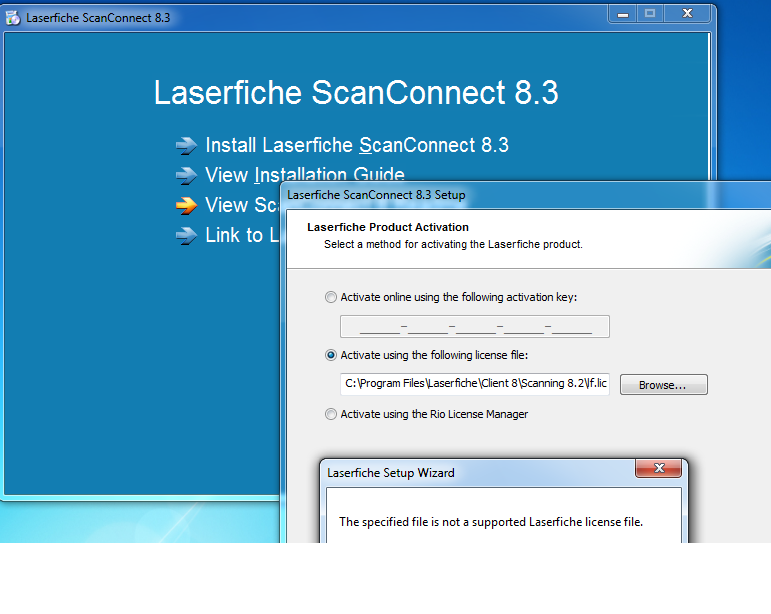Screen dimensions: 771x614
Task: Focus the license file path text box
Action: [x=474, y=384]
